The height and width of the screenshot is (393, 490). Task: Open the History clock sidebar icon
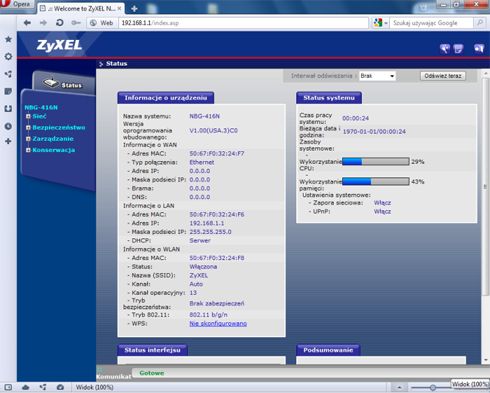click(x=8, y=126)
